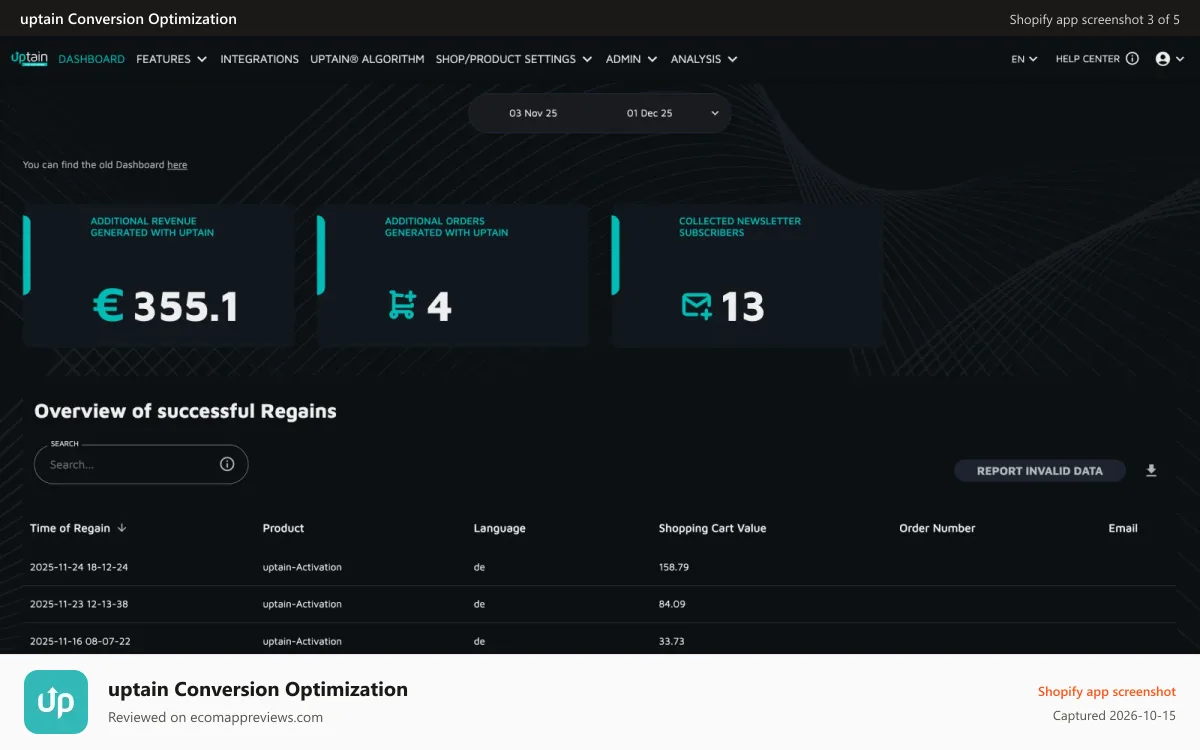
Task: Click the cart value 158.79
Action: pyautogui.click(x=674, y=567)
